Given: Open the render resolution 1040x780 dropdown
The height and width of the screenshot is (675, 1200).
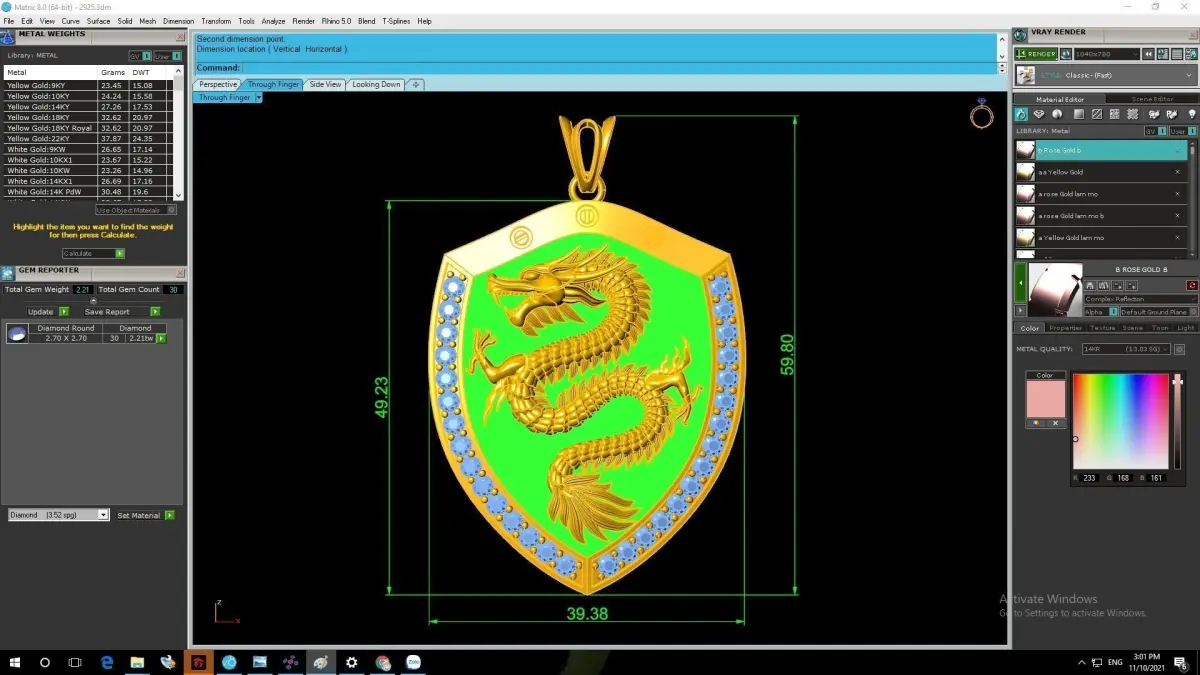Looking at the screenshot, I should coord(1107,54).
